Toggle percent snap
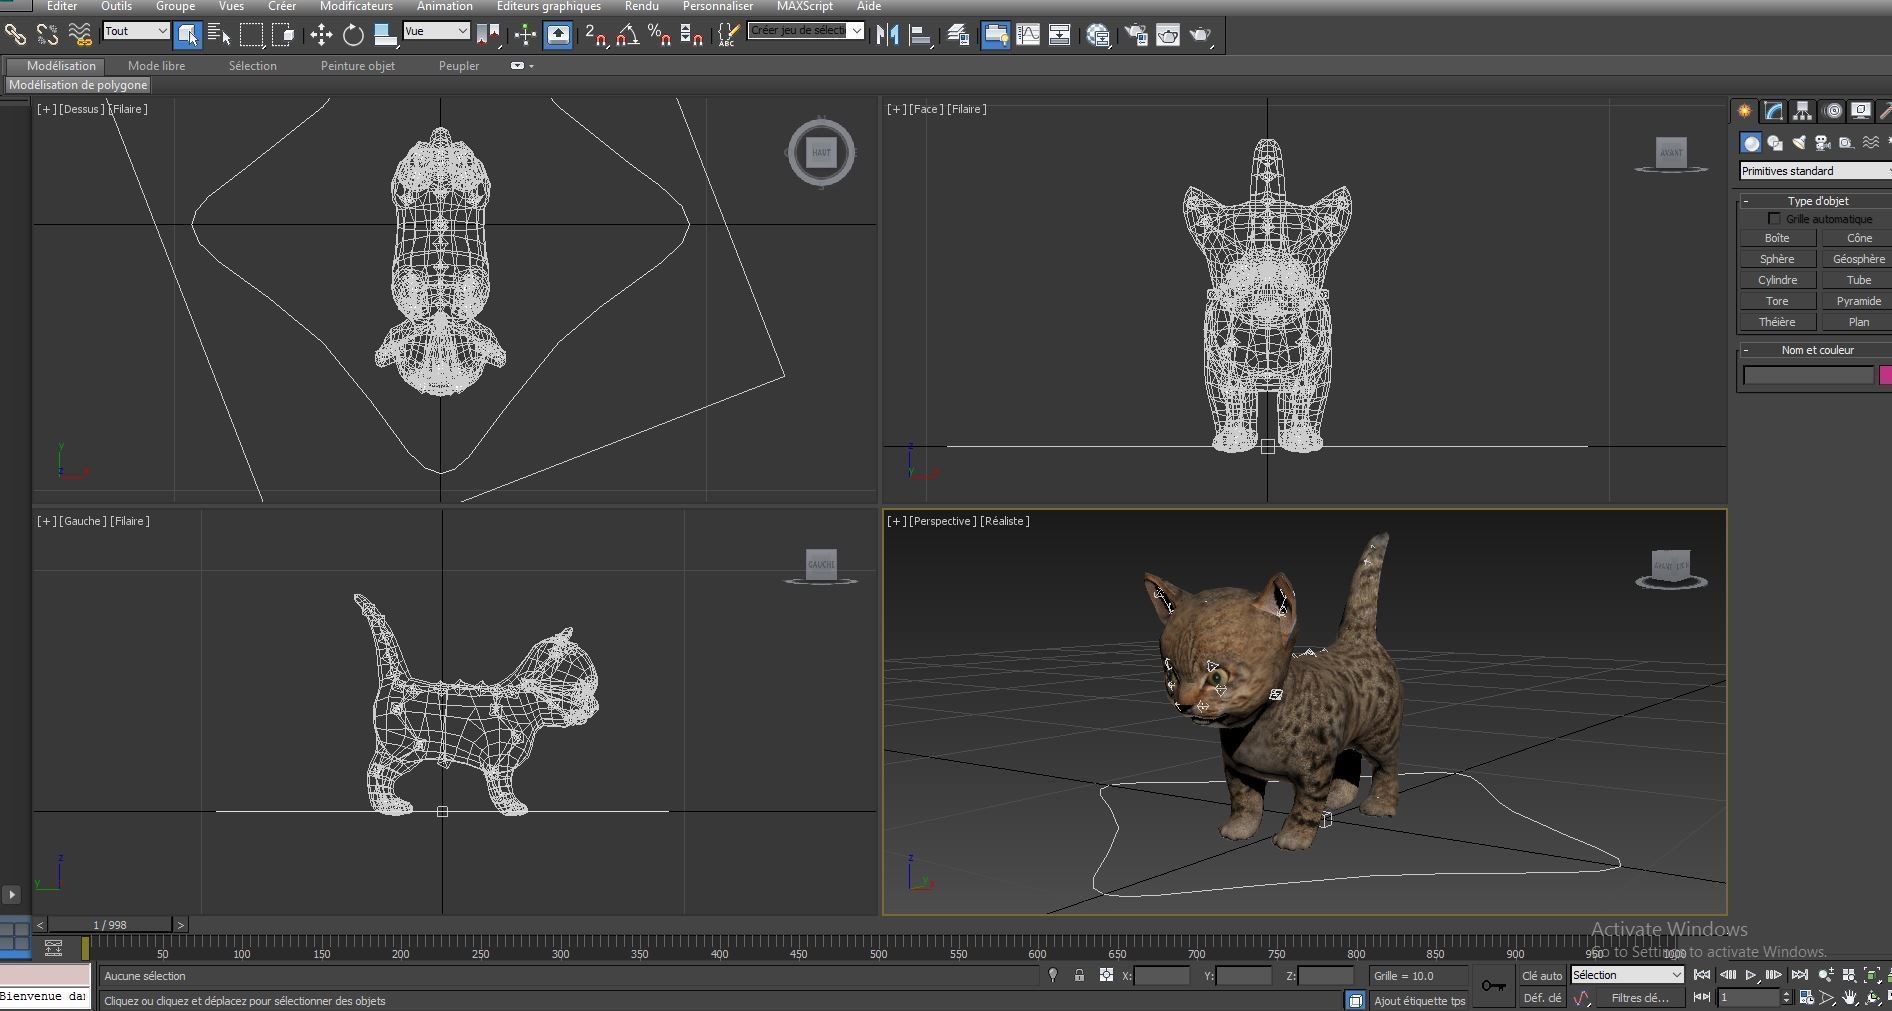 pyautogui.click(x=659, y=35)
